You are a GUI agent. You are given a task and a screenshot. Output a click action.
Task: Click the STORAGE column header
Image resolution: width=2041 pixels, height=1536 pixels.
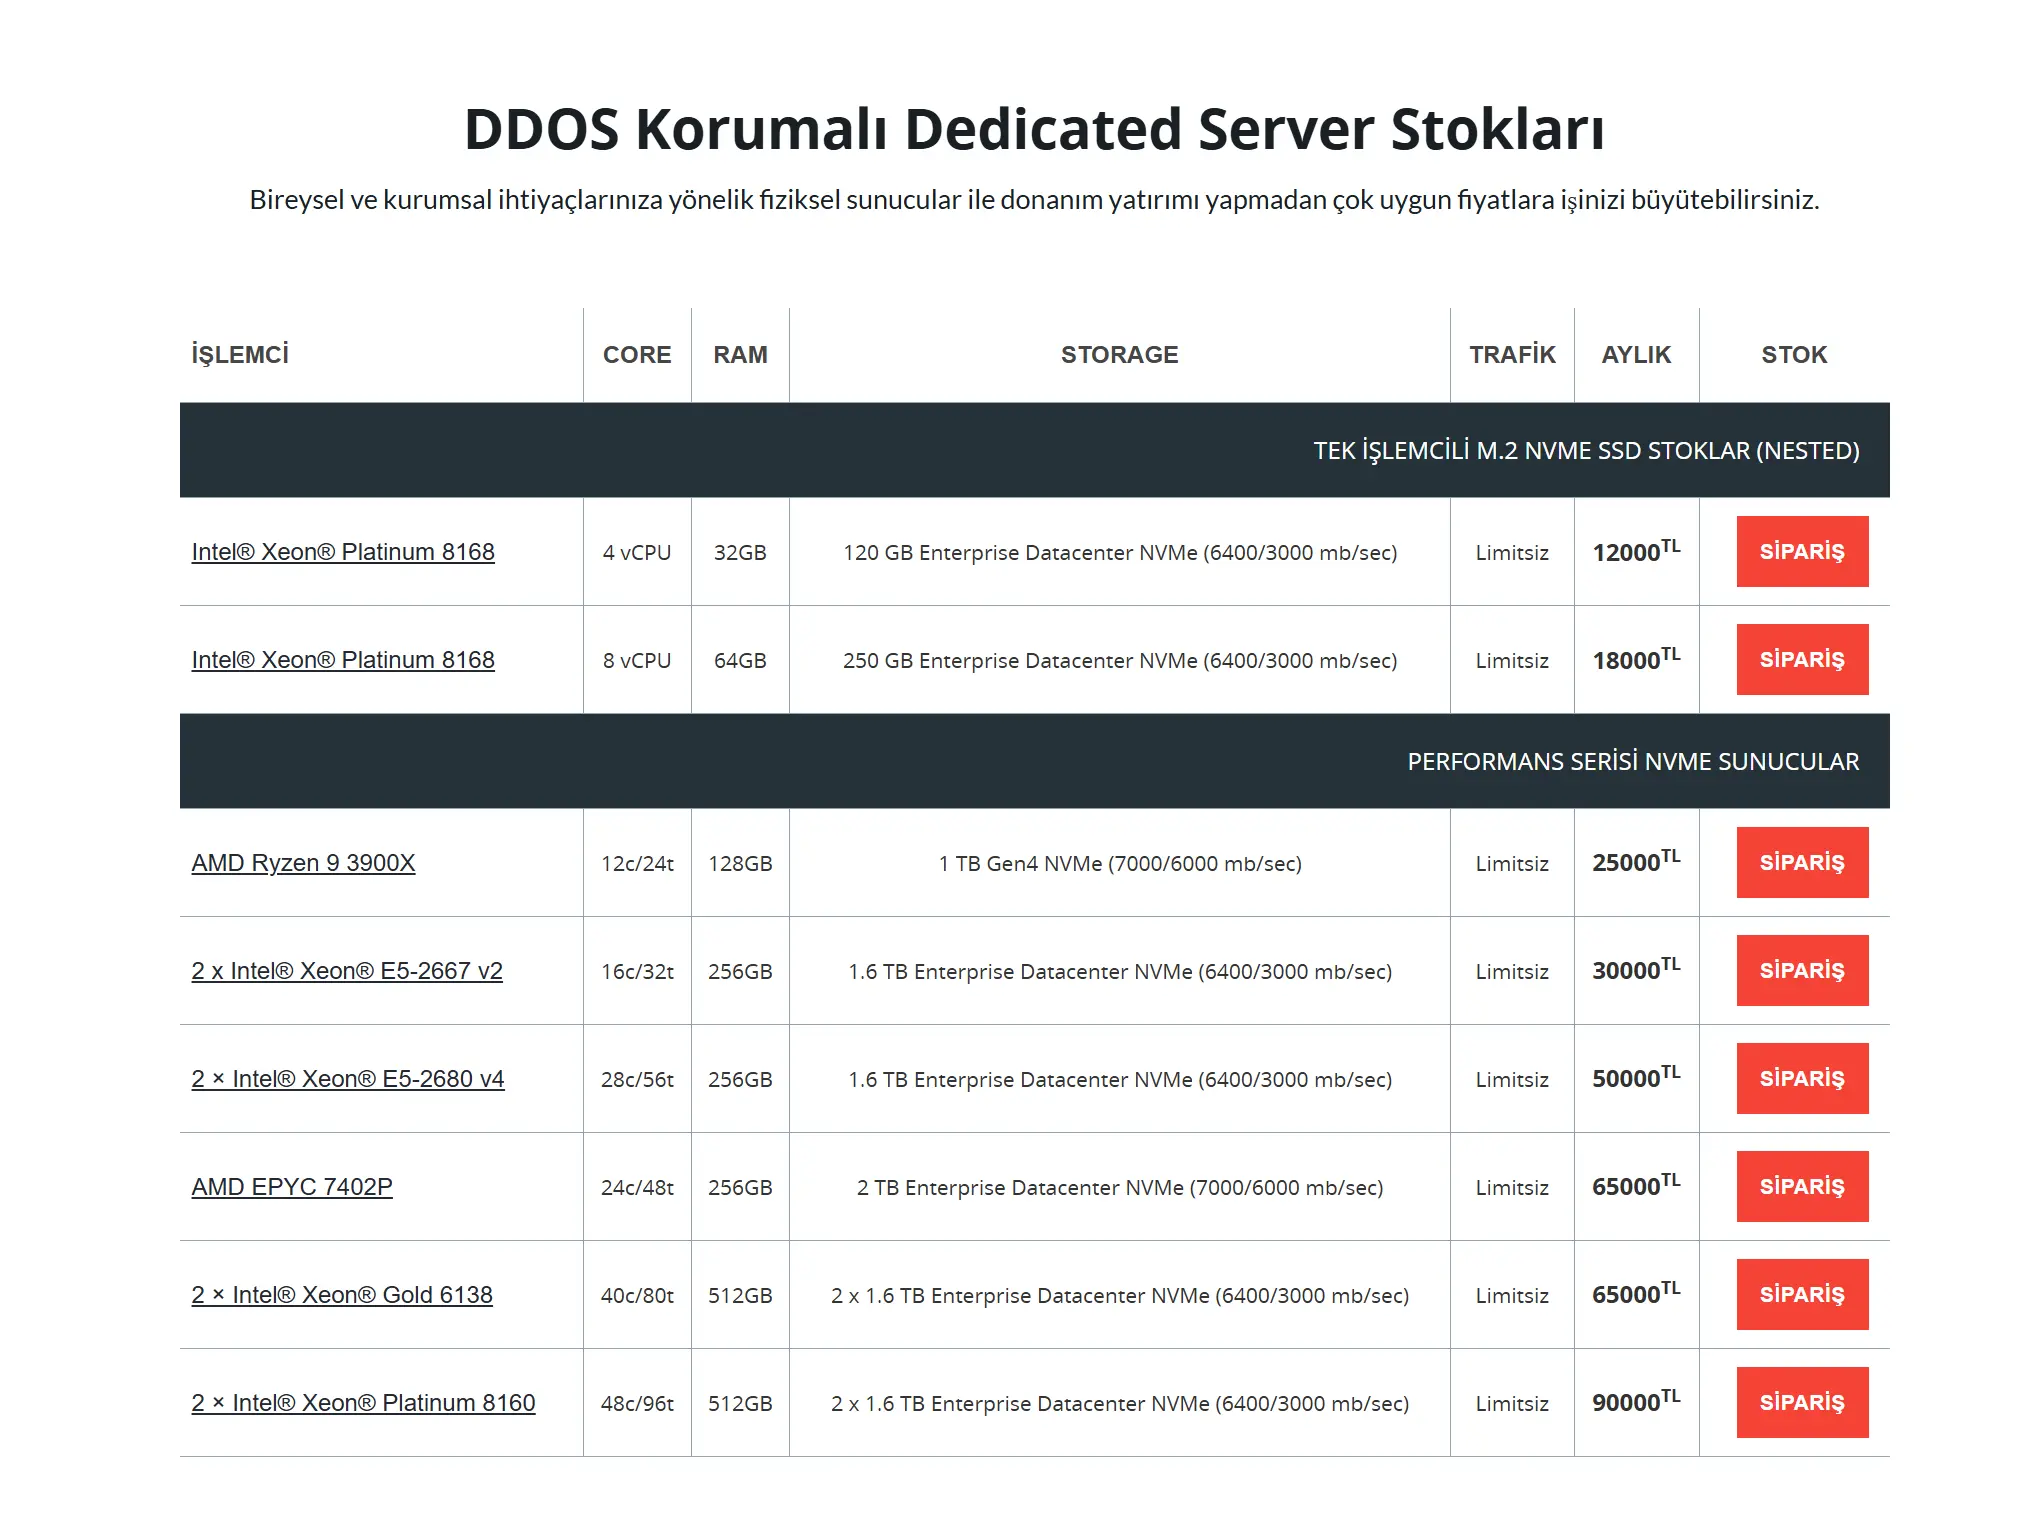(x=1119, y=355)
